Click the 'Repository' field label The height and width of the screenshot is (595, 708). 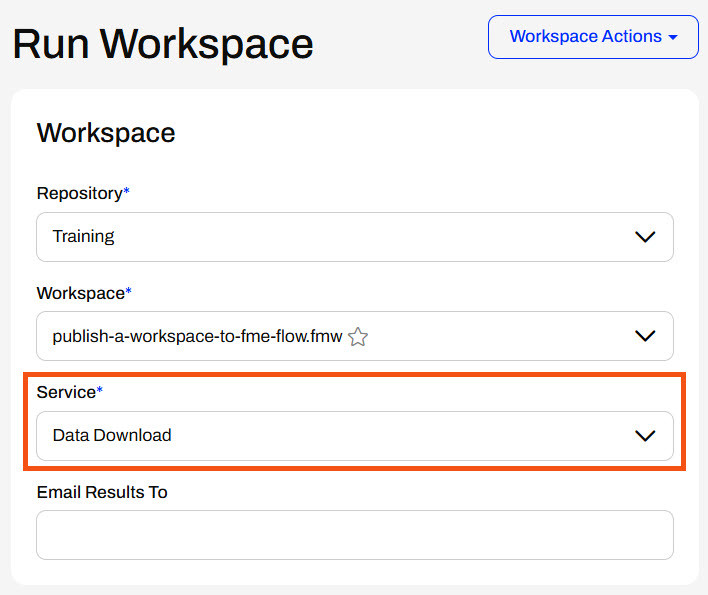coord(79,193)
